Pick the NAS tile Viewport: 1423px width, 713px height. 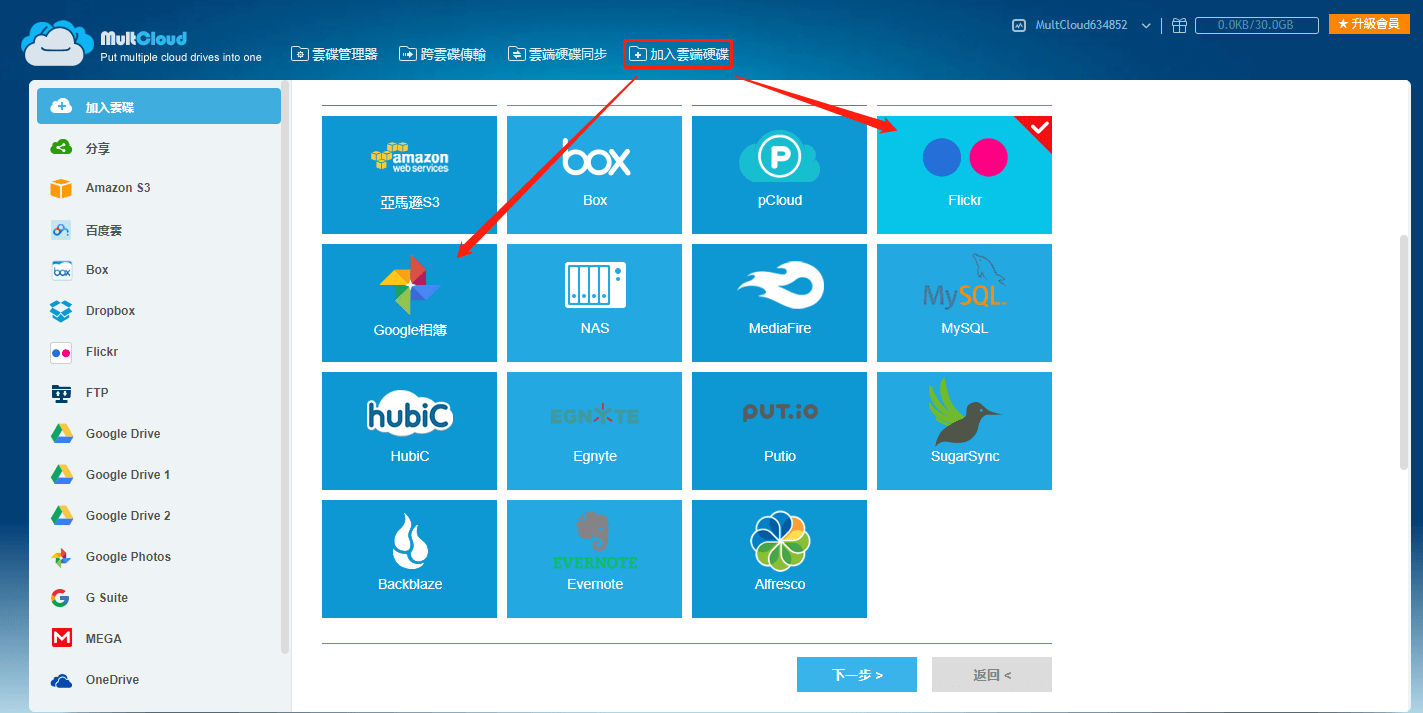pos(594,303)
